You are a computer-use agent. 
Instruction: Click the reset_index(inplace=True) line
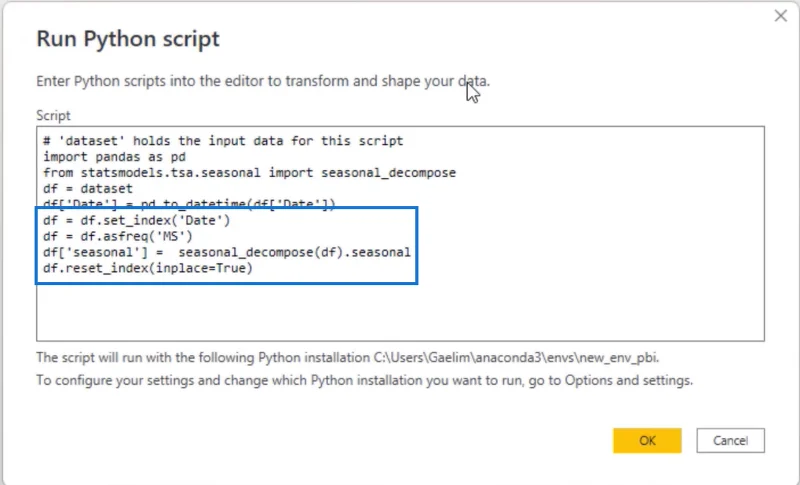[147, 268]
